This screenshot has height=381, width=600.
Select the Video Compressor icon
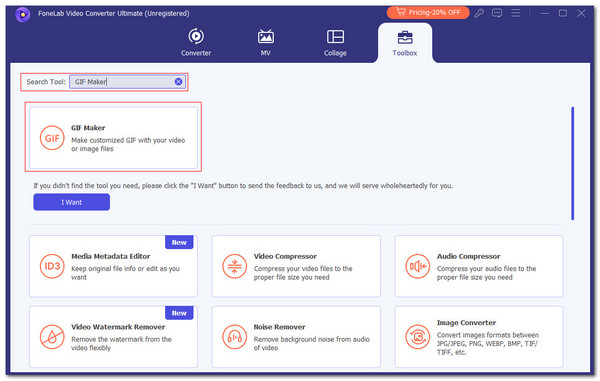pyautogui.click(x=235, y=266)
